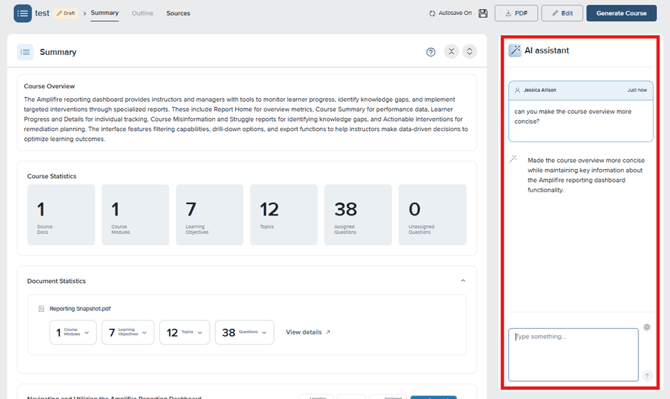Click the save disk icon
Viewport: 670px width, 399px height.
(483, 13)
